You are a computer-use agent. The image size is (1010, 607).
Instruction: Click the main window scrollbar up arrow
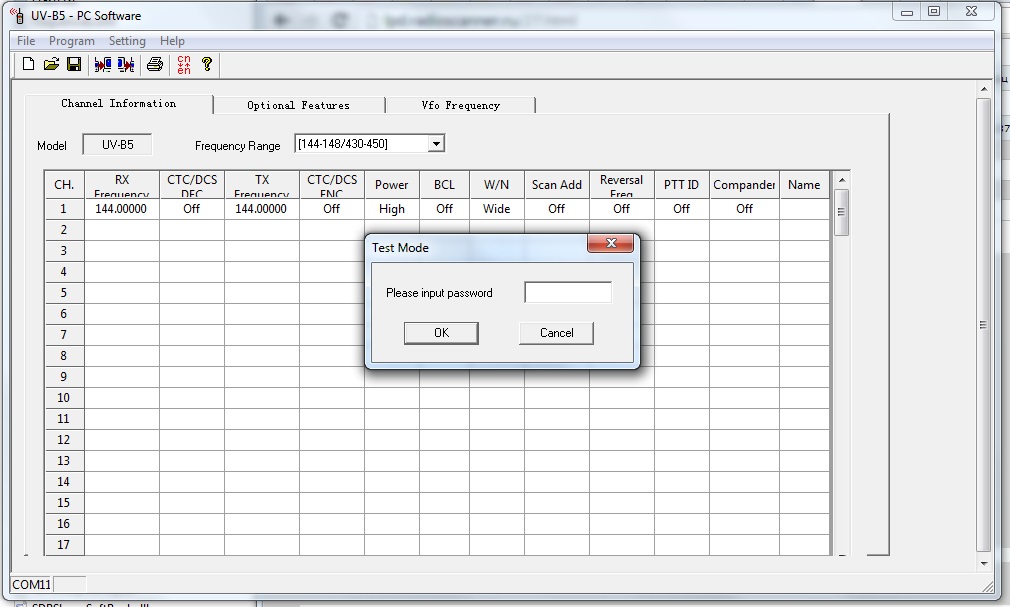[984, 89]
